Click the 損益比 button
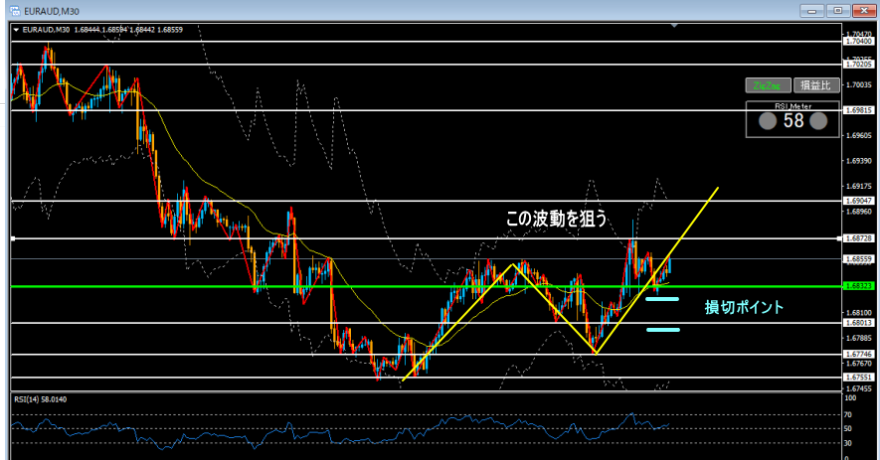The width and height of the screenshot is (880, 460). tap(815, 86)
